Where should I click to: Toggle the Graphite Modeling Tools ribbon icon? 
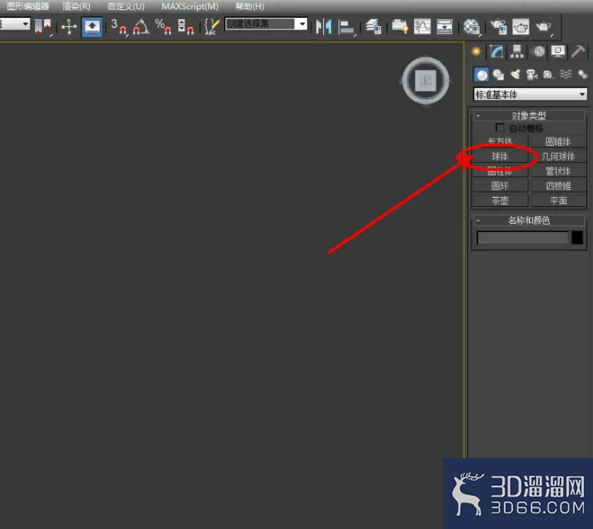[400, 26]
